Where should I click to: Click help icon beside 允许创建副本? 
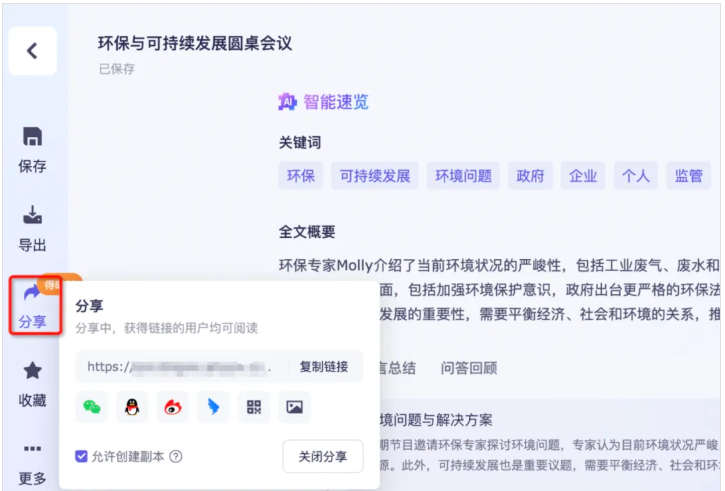176,456
